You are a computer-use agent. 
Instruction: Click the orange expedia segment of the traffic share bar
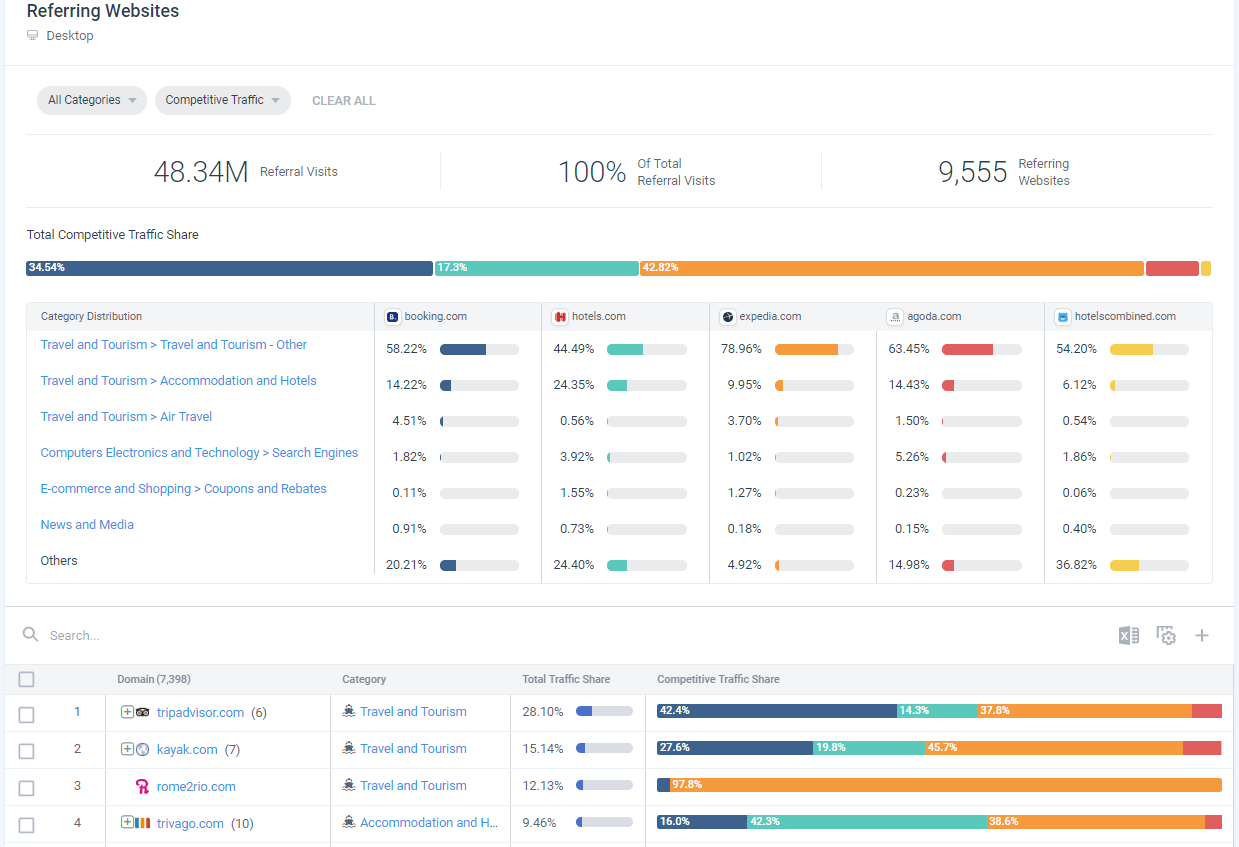click(890, 267)
